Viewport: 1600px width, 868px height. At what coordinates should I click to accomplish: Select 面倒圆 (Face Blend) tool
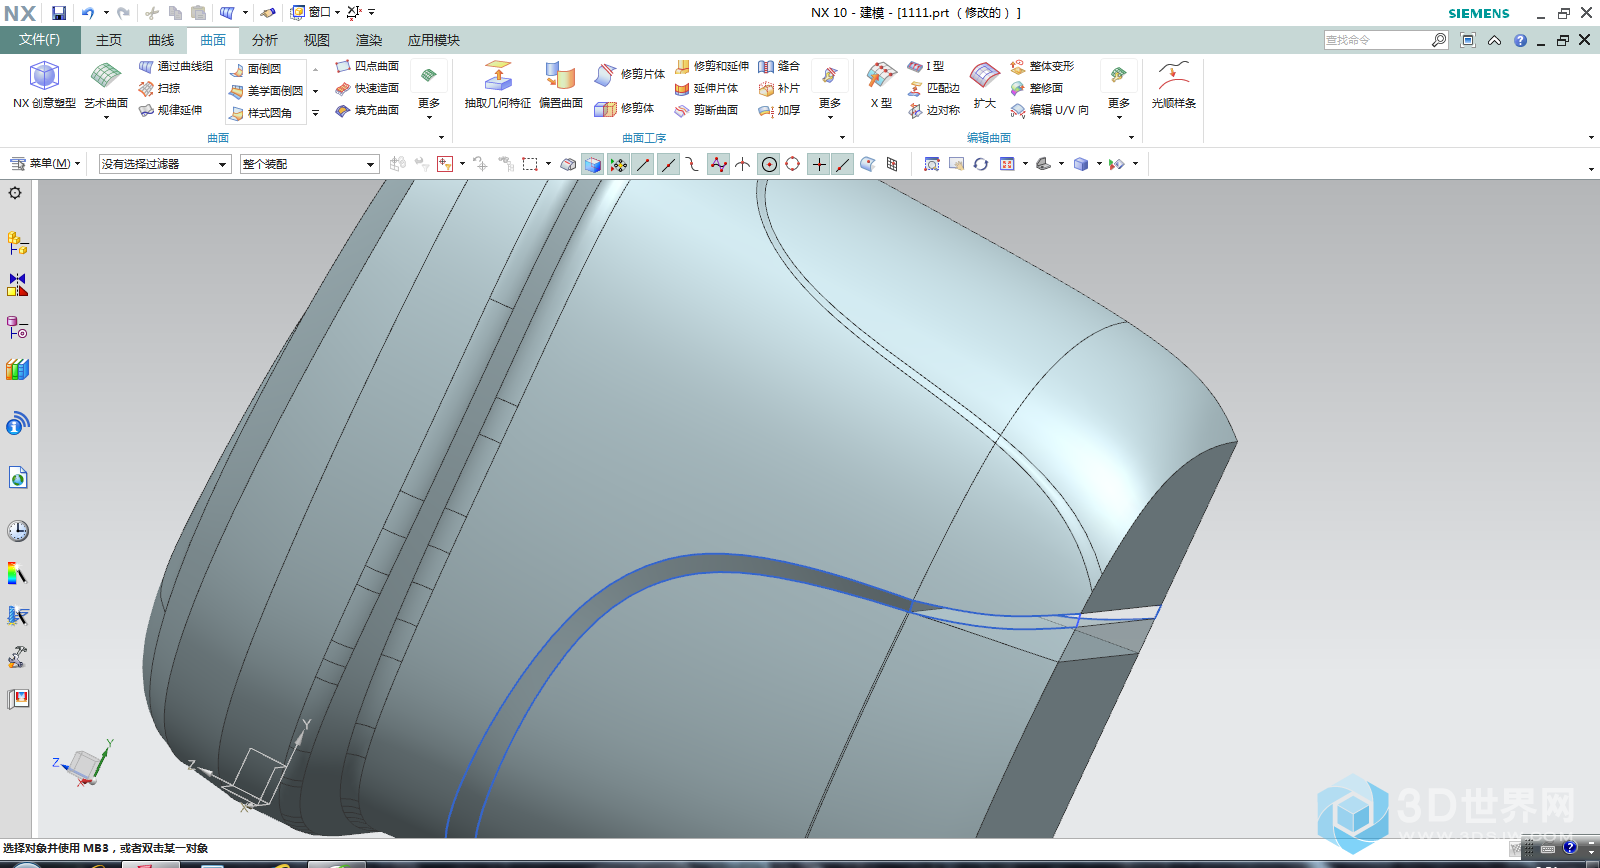tap(255, 69)
